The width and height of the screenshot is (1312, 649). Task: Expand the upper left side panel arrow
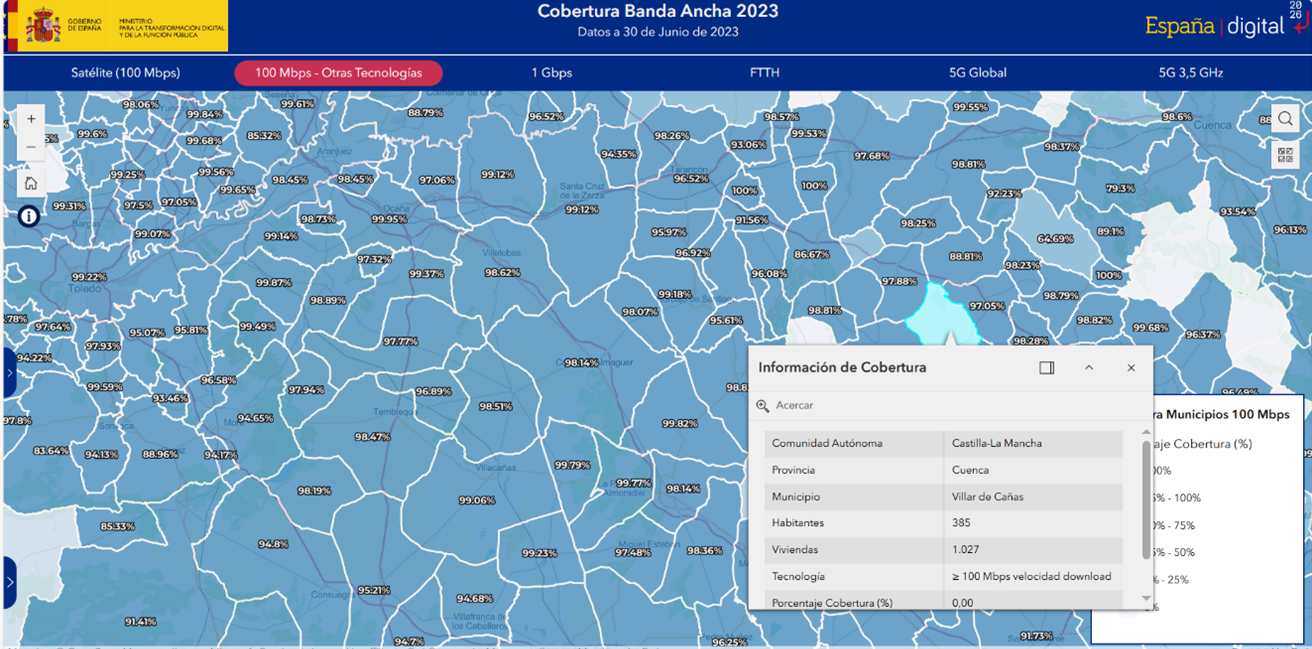click(9, 373)
